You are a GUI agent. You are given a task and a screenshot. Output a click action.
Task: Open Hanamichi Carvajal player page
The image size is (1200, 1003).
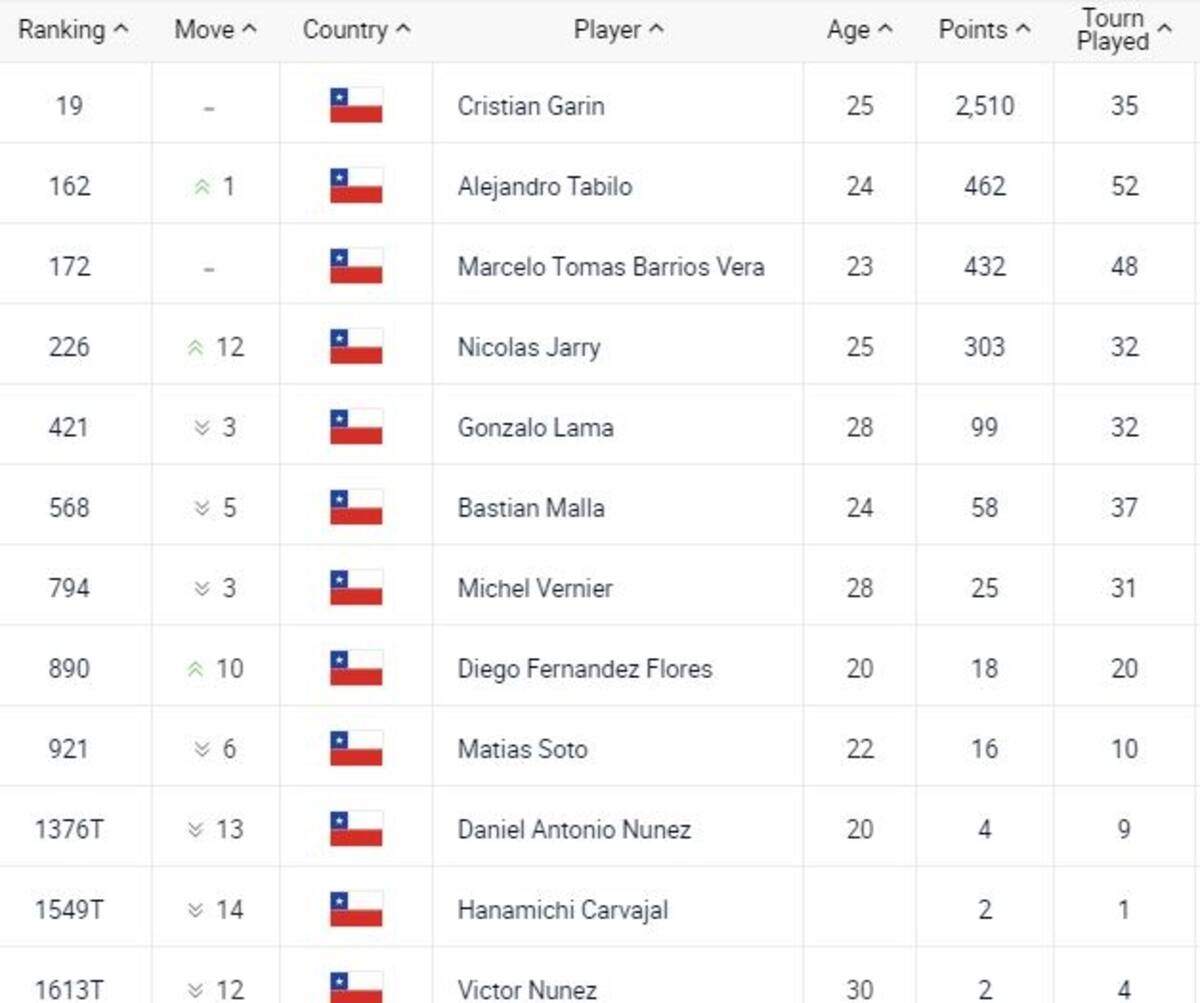pyautogui.click(x=562, y=910)
